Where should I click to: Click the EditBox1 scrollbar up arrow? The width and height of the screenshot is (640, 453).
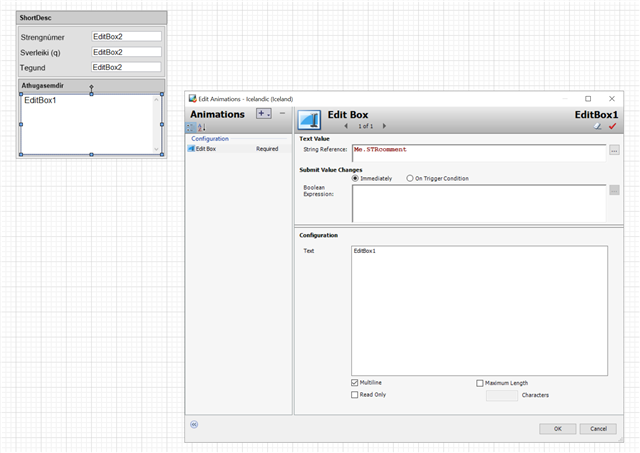[156, 100]
